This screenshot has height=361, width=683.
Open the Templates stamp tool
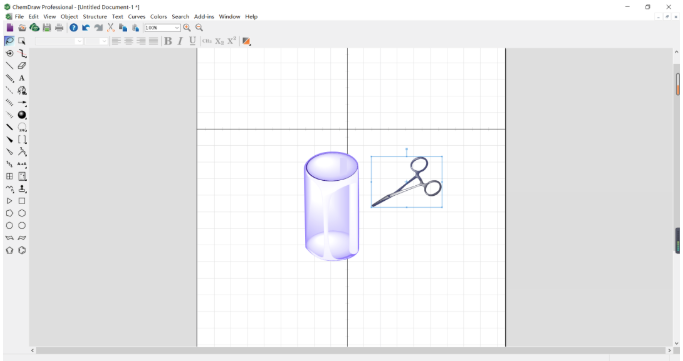(x=22, y=189)
